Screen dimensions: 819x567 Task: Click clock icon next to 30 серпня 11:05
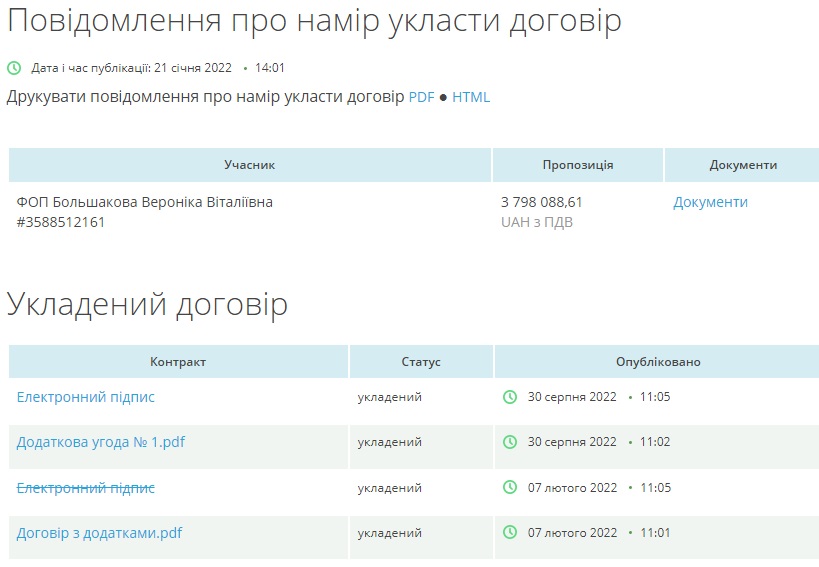tap(510, 397)
